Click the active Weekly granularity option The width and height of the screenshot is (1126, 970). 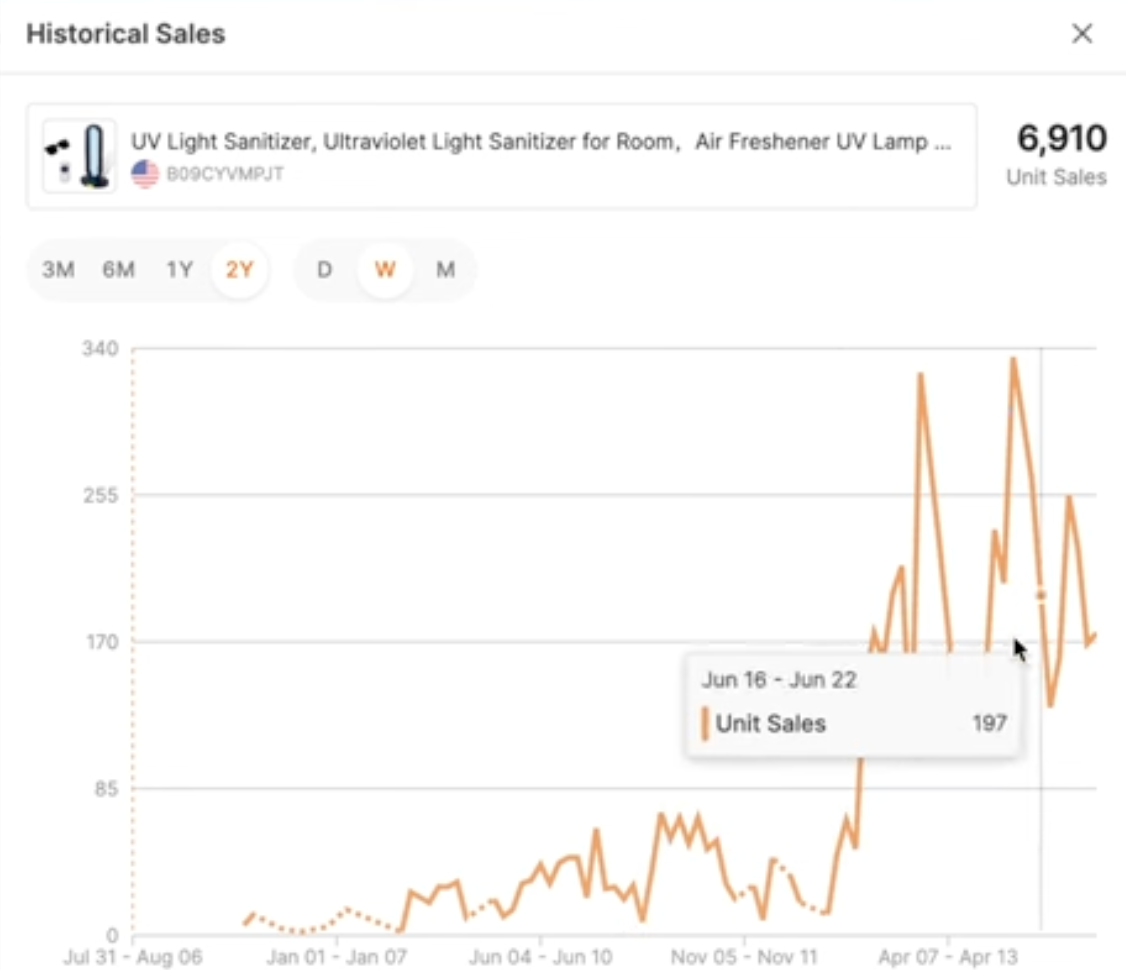pyautogui.click(x=384, y=269)
